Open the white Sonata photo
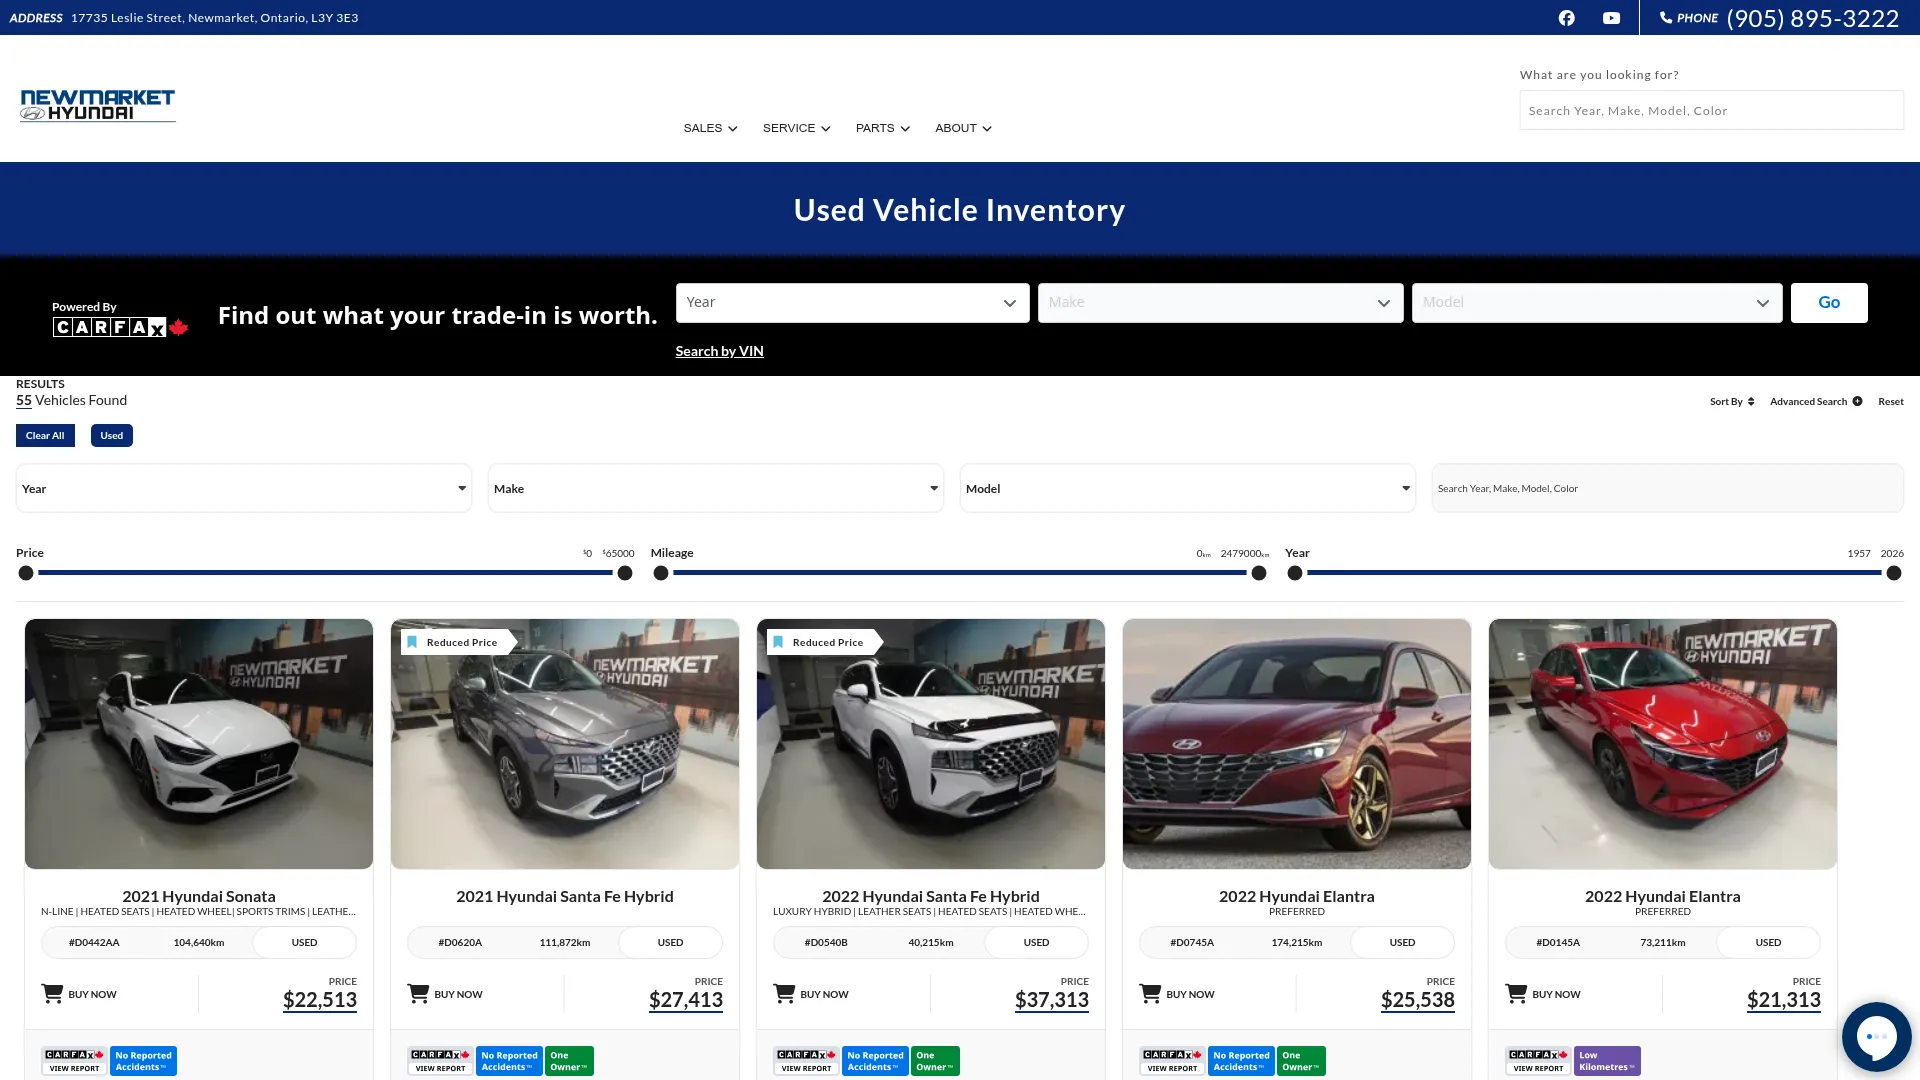Image resolution: width=1920 pixels, height=1080 pixels. pos(199,744)
